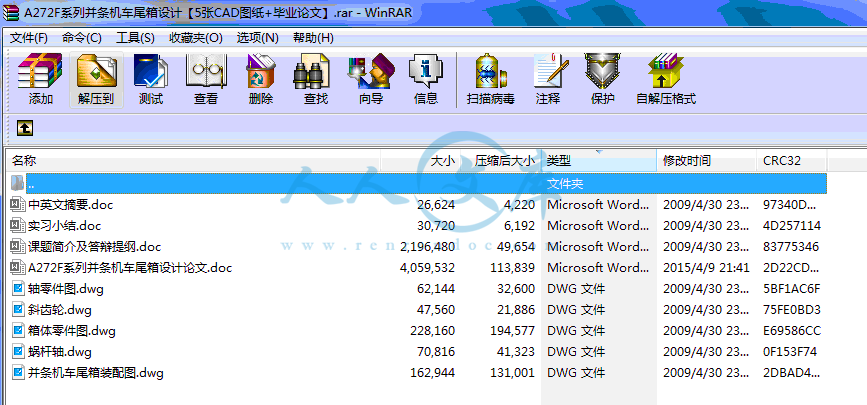Select file name 蜗杆轴.dwg
Image resolution: width=867 pixels, height=405 pixels.
(60, 352)
